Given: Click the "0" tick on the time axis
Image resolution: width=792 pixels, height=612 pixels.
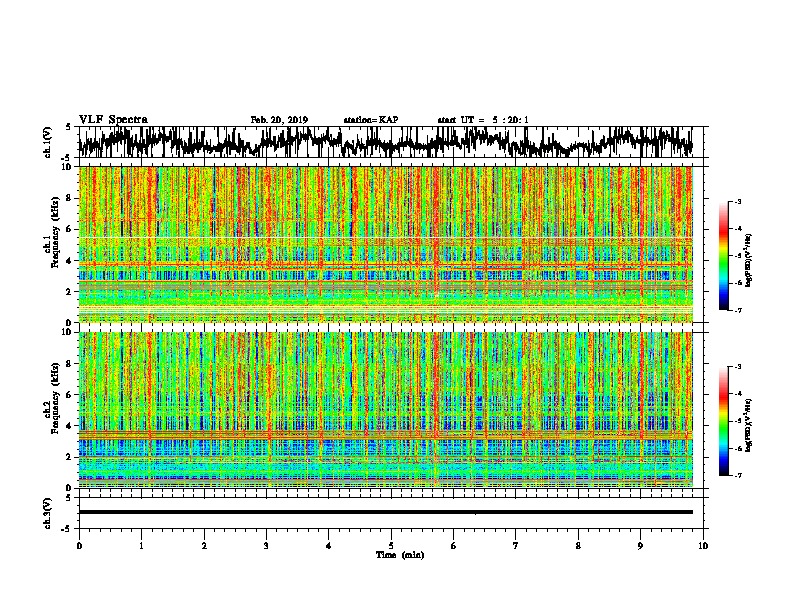Looking at the screenshot, I should (79, 546).
